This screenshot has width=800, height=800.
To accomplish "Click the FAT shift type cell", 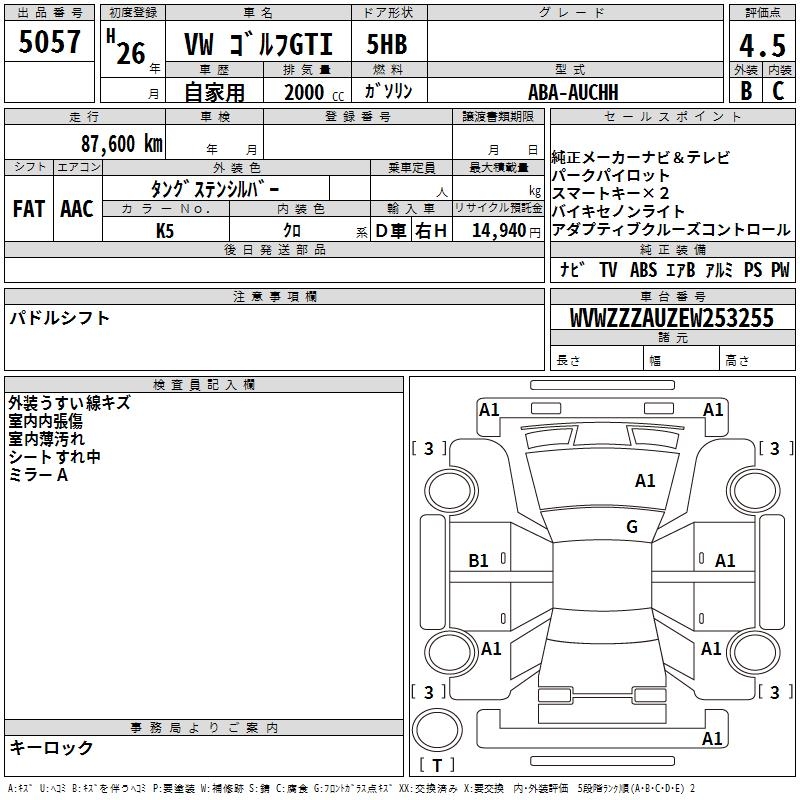I will pos(29,209).
